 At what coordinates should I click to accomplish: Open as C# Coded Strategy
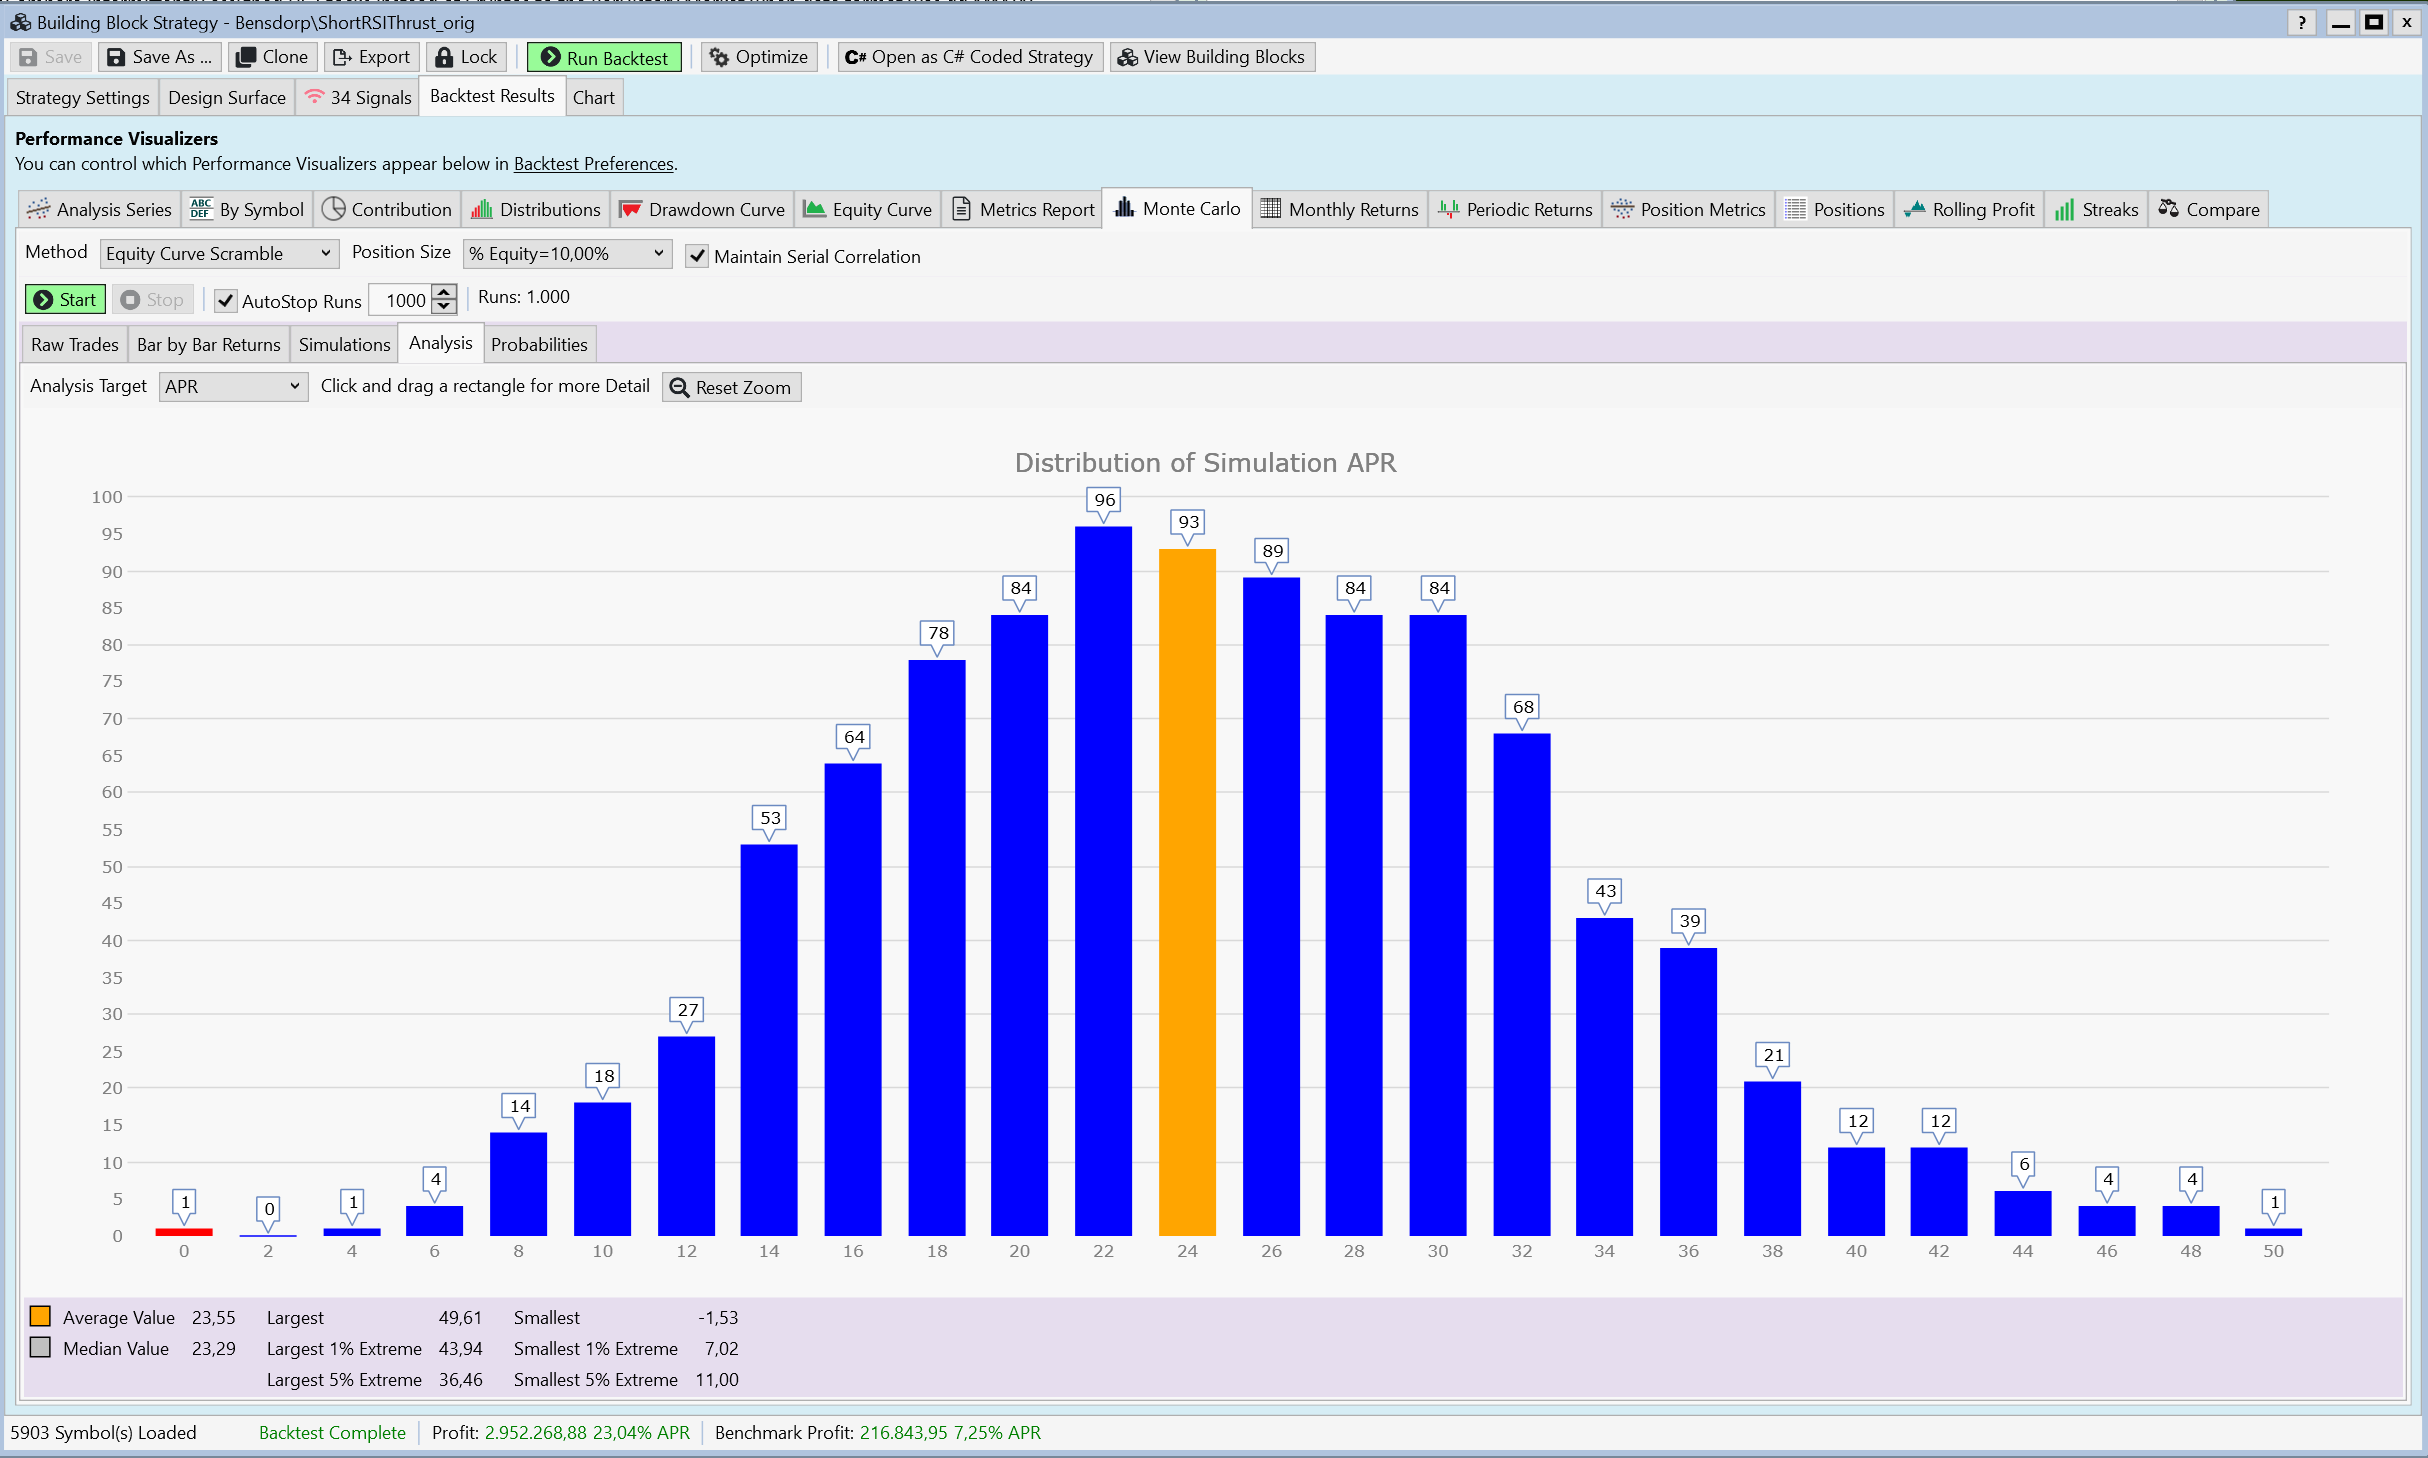(969, 57)
